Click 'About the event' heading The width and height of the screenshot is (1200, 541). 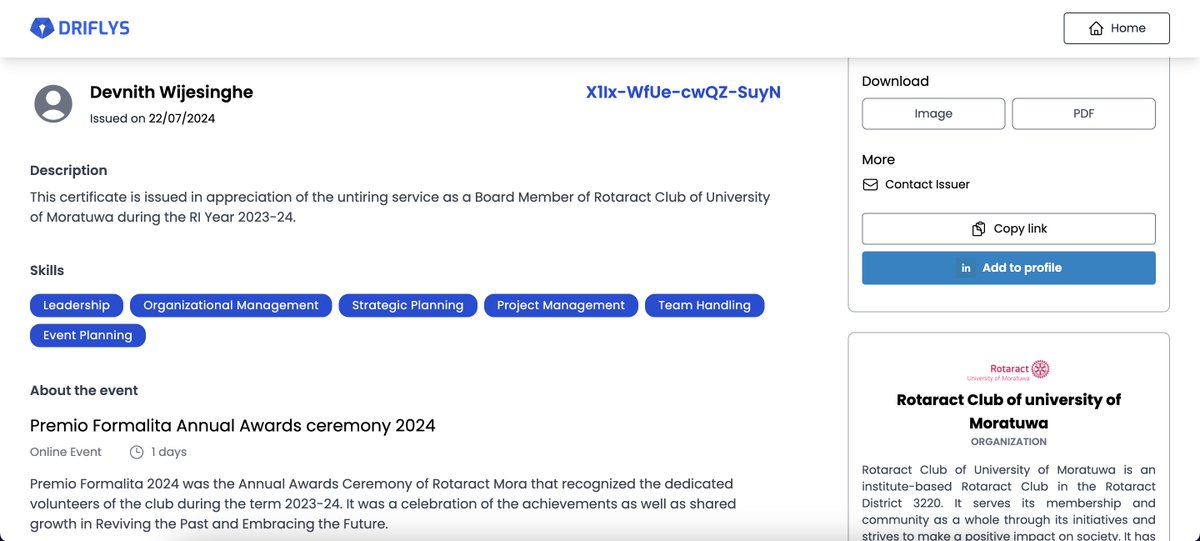point(84,390)
